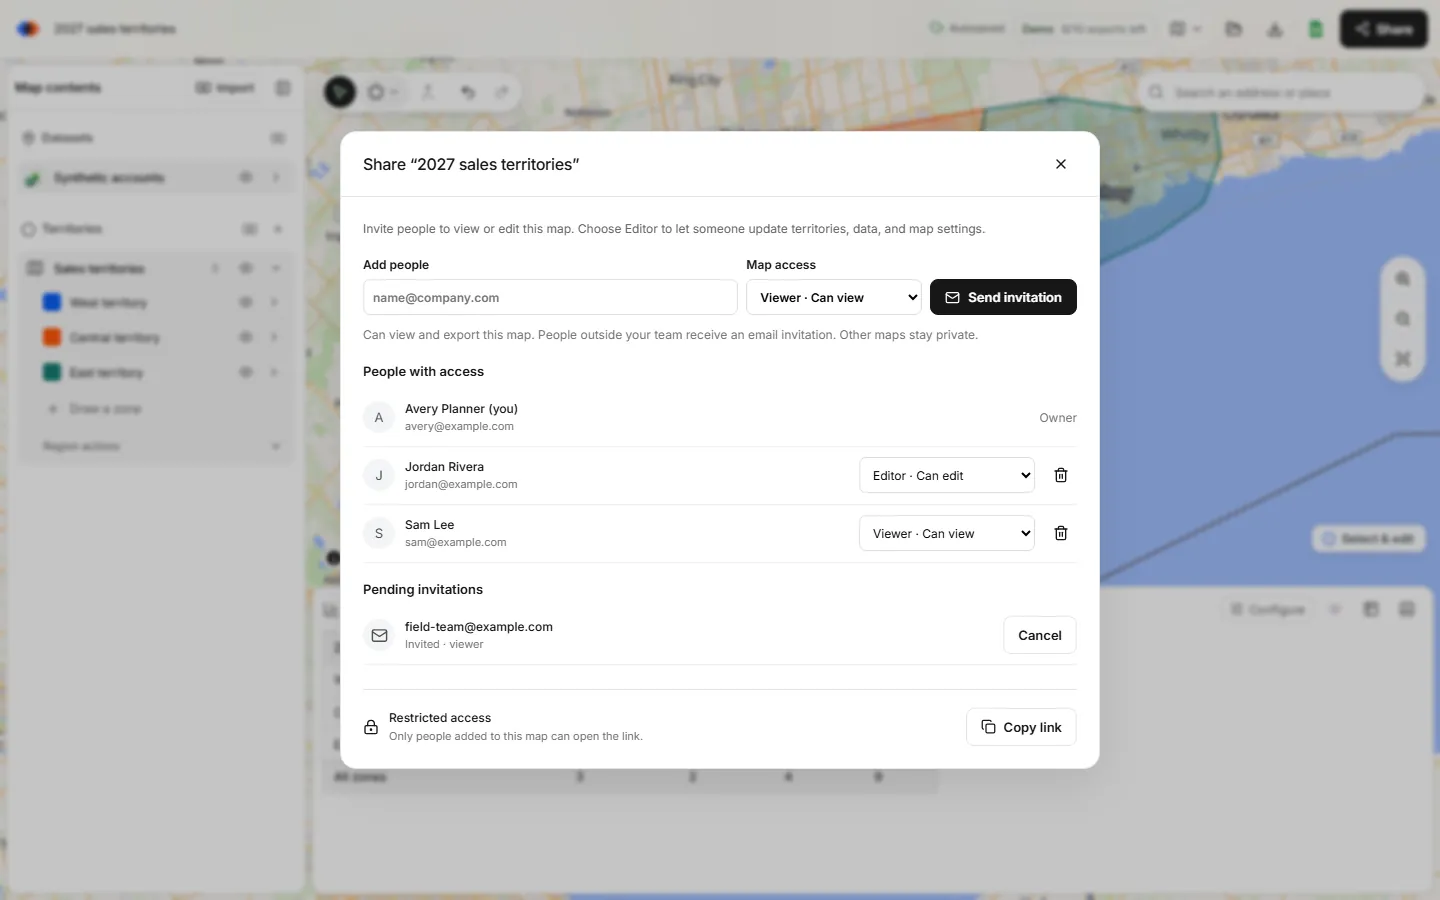Click the name "Jordan Rivera"

coord(444,467)
